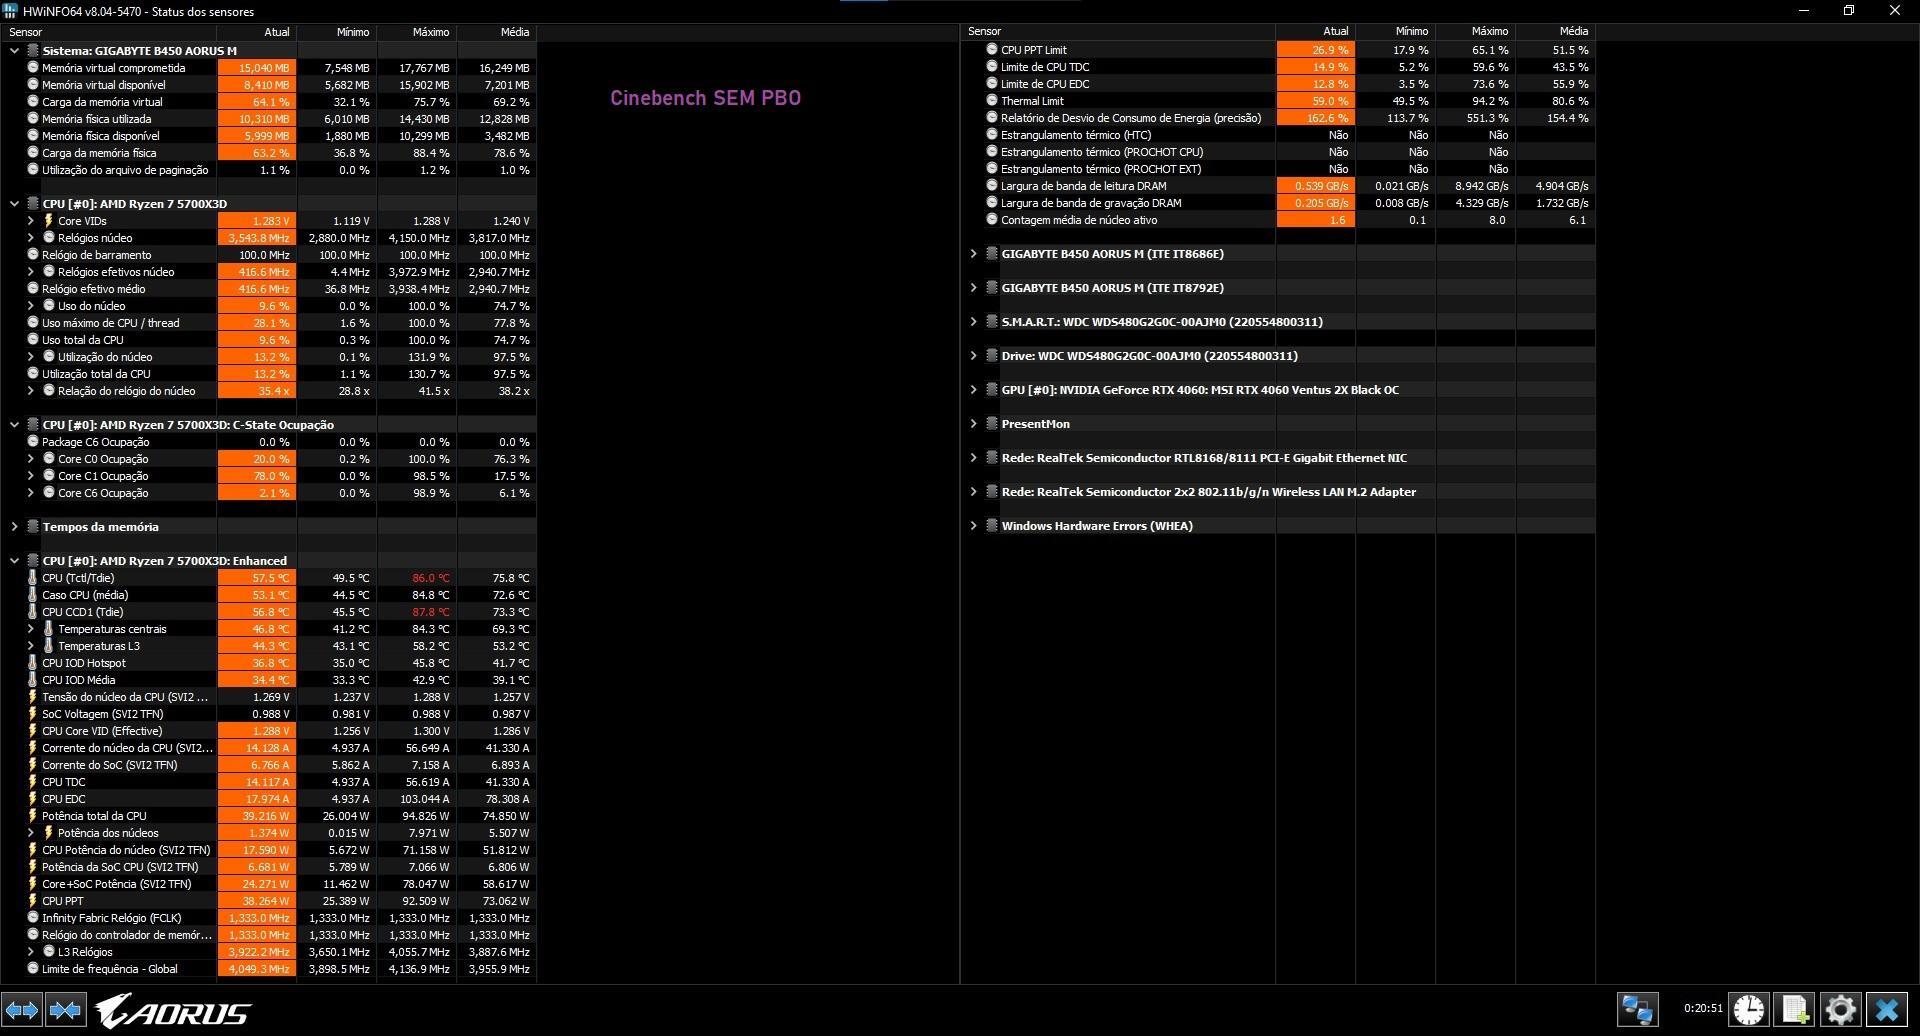Expand the Tempos da memória group
Viewport: 1920px width, 1036px height.
pos(14,527)
